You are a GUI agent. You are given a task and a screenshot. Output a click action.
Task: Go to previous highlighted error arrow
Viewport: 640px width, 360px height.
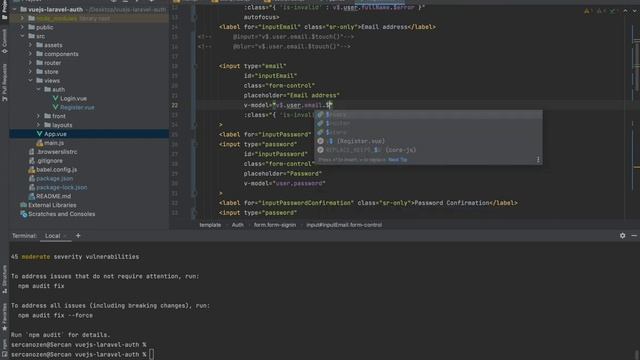click(x=625, y=11)
